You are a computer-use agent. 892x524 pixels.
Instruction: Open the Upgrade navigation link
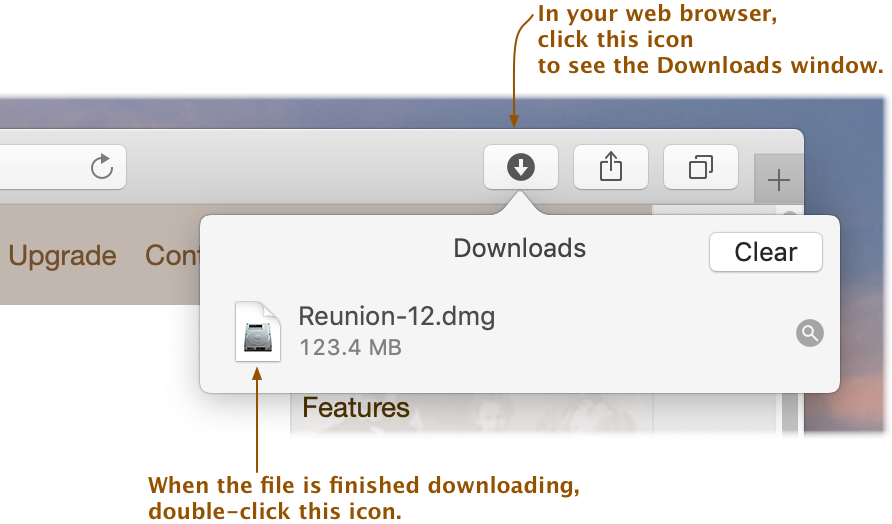(63, 255)
